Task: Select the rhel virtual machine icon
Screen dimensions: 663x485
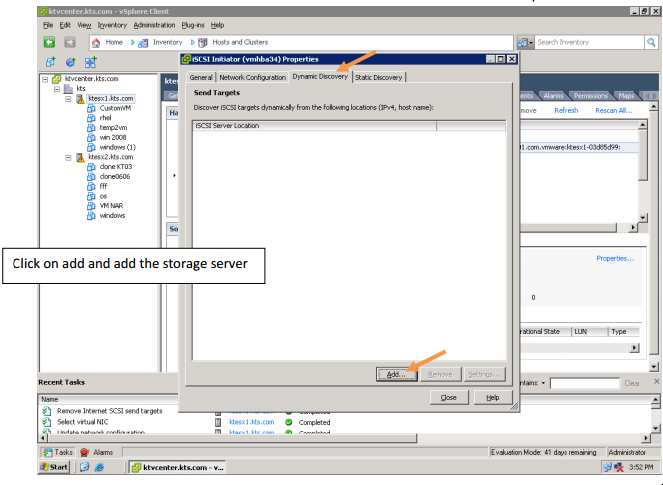Action: tap(91, 118)
